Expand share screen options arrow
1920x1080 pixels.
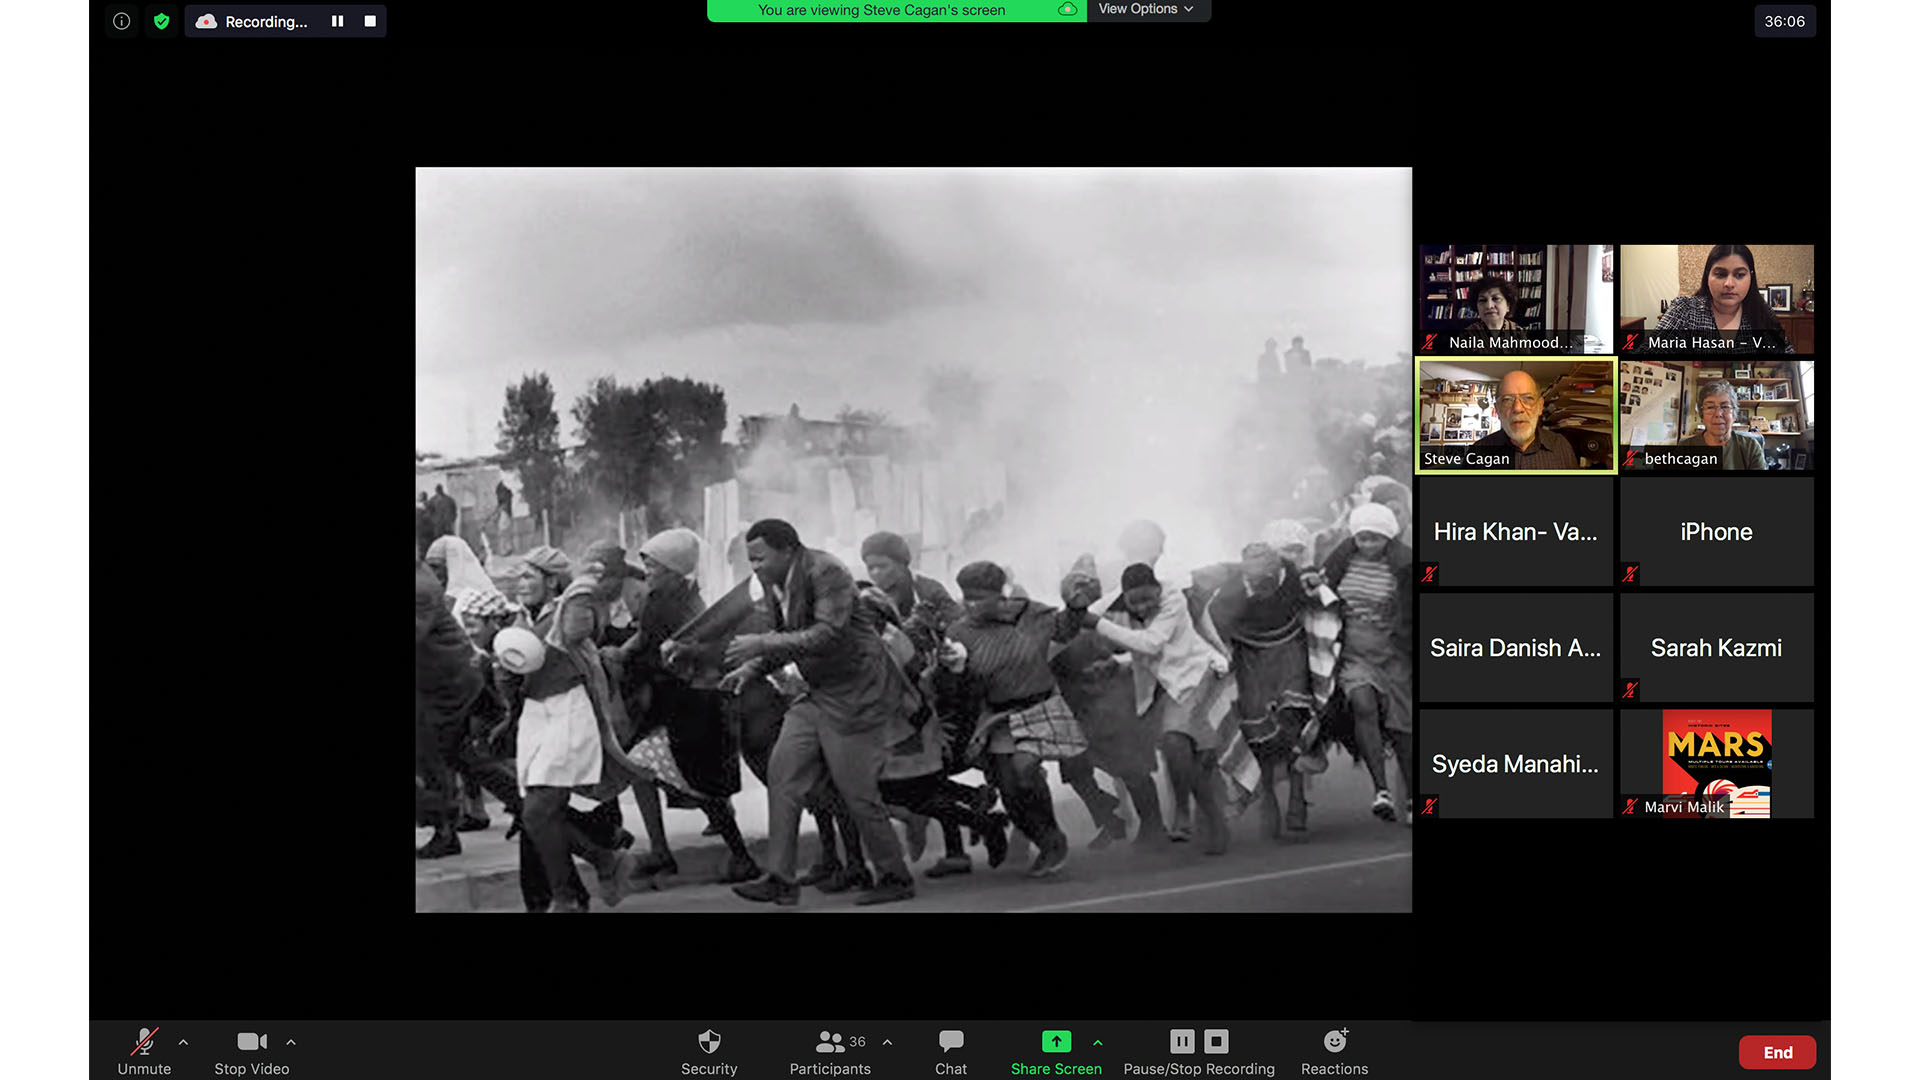point(1098,1042)
